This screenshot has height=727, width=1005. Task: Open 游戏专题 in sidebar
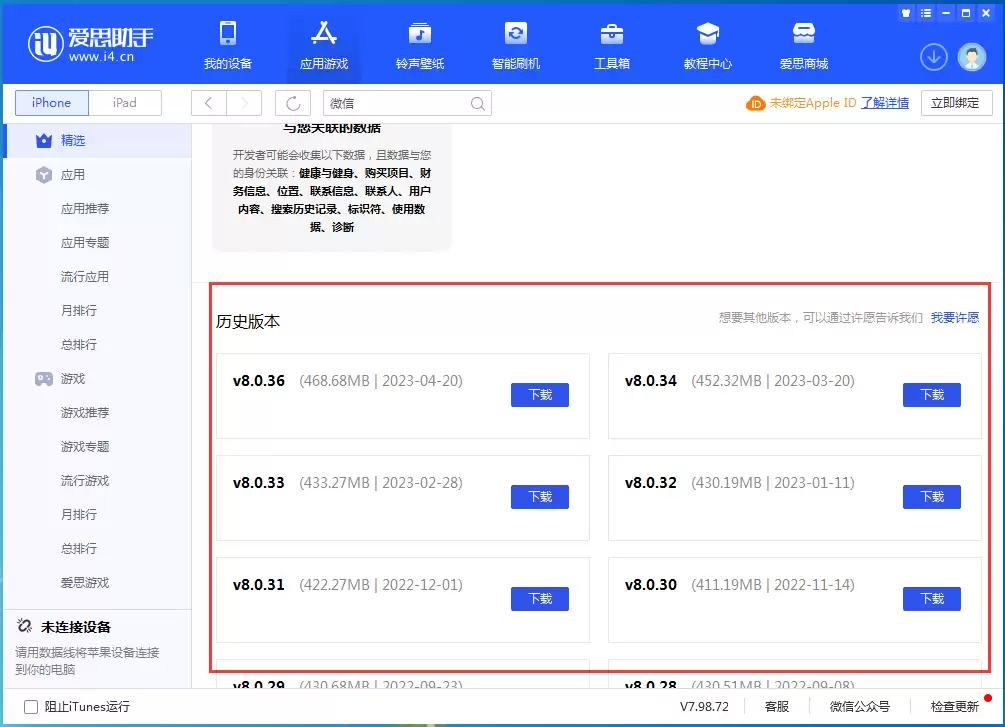pyautogui.click(x=85, y=446)
